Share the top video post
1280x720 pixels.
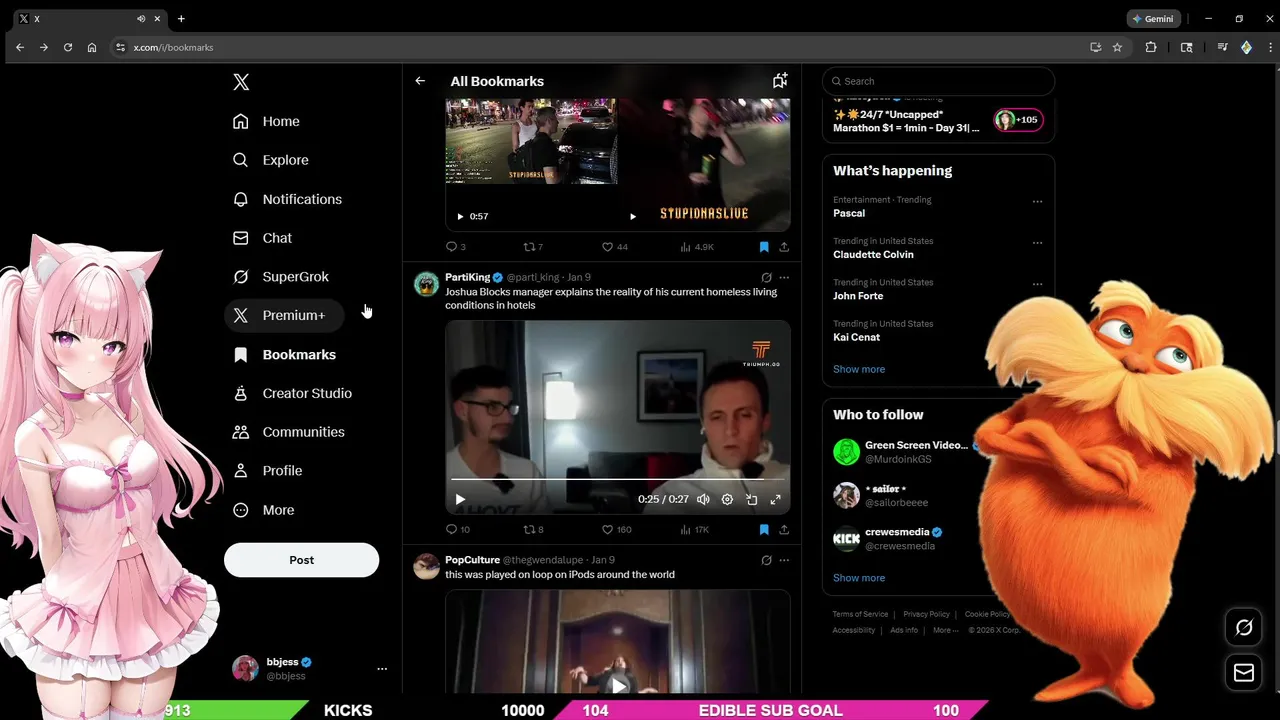(x=784, y=247)
